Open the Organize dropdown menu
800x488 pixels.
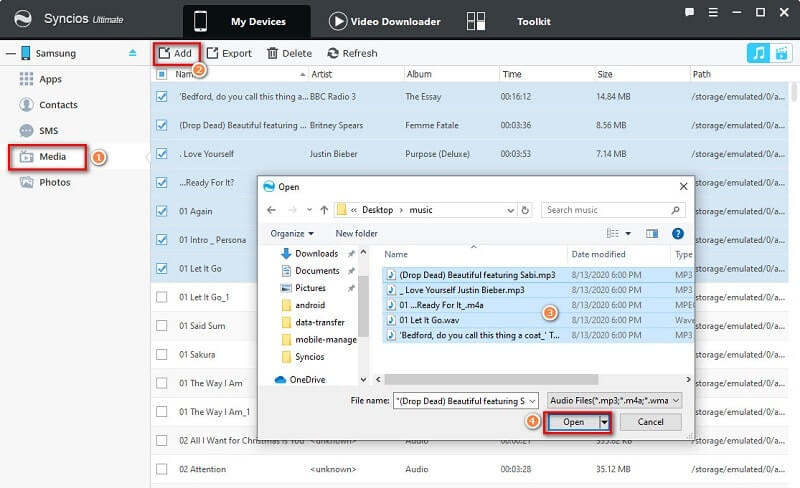pyautogui.click(x=292, y=233)
